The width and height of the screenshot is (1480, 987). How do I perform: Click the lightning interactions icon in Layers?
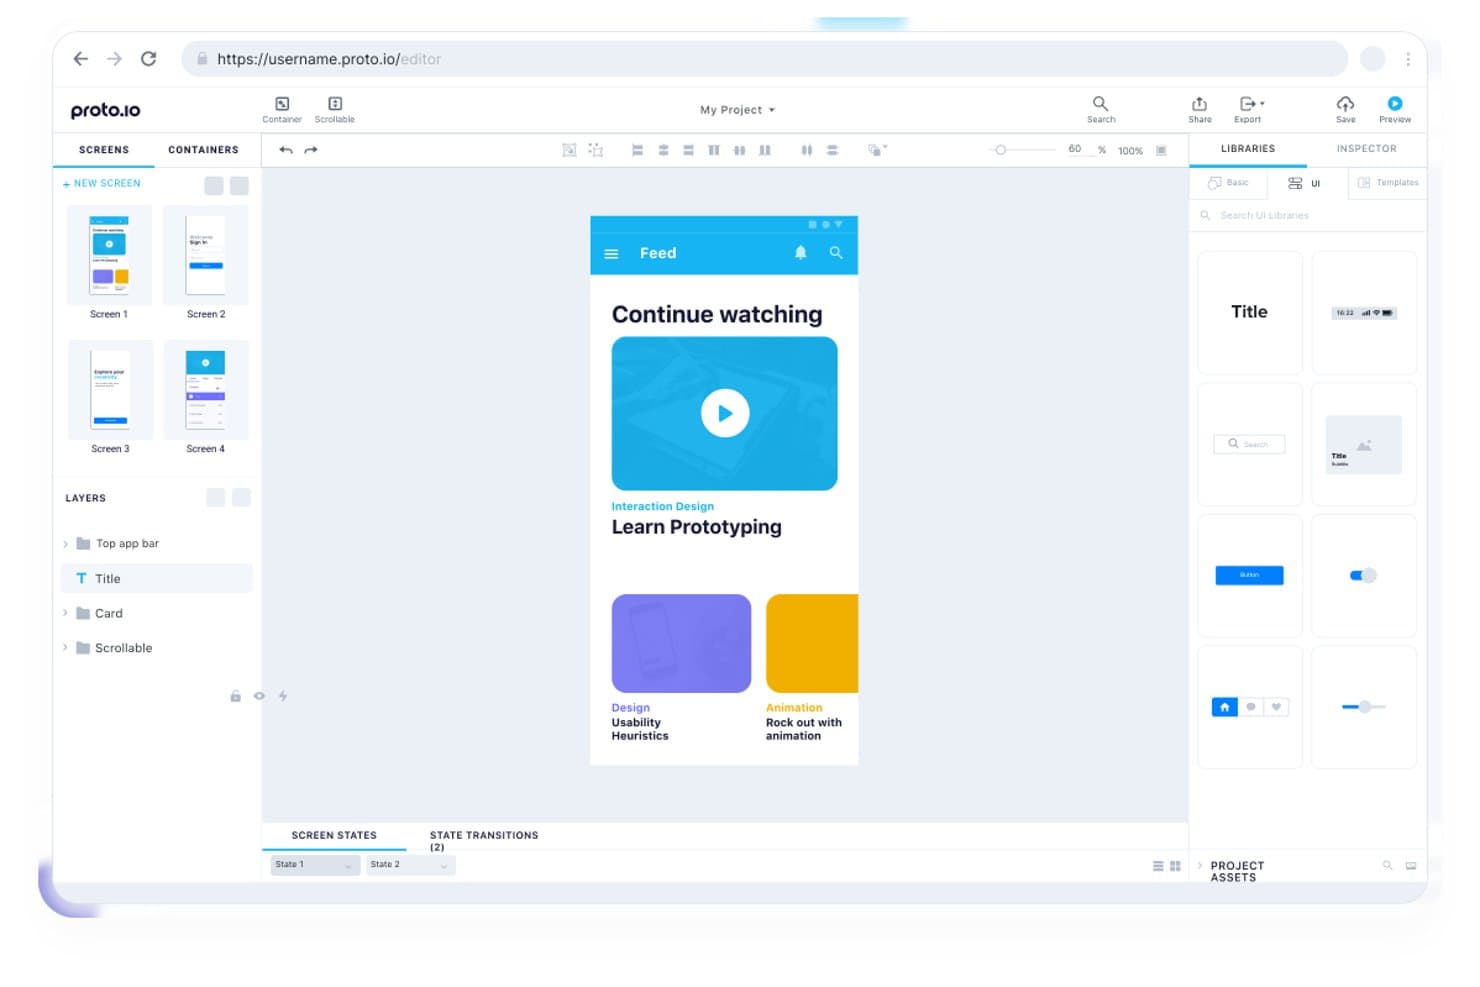tap(283, 696)
